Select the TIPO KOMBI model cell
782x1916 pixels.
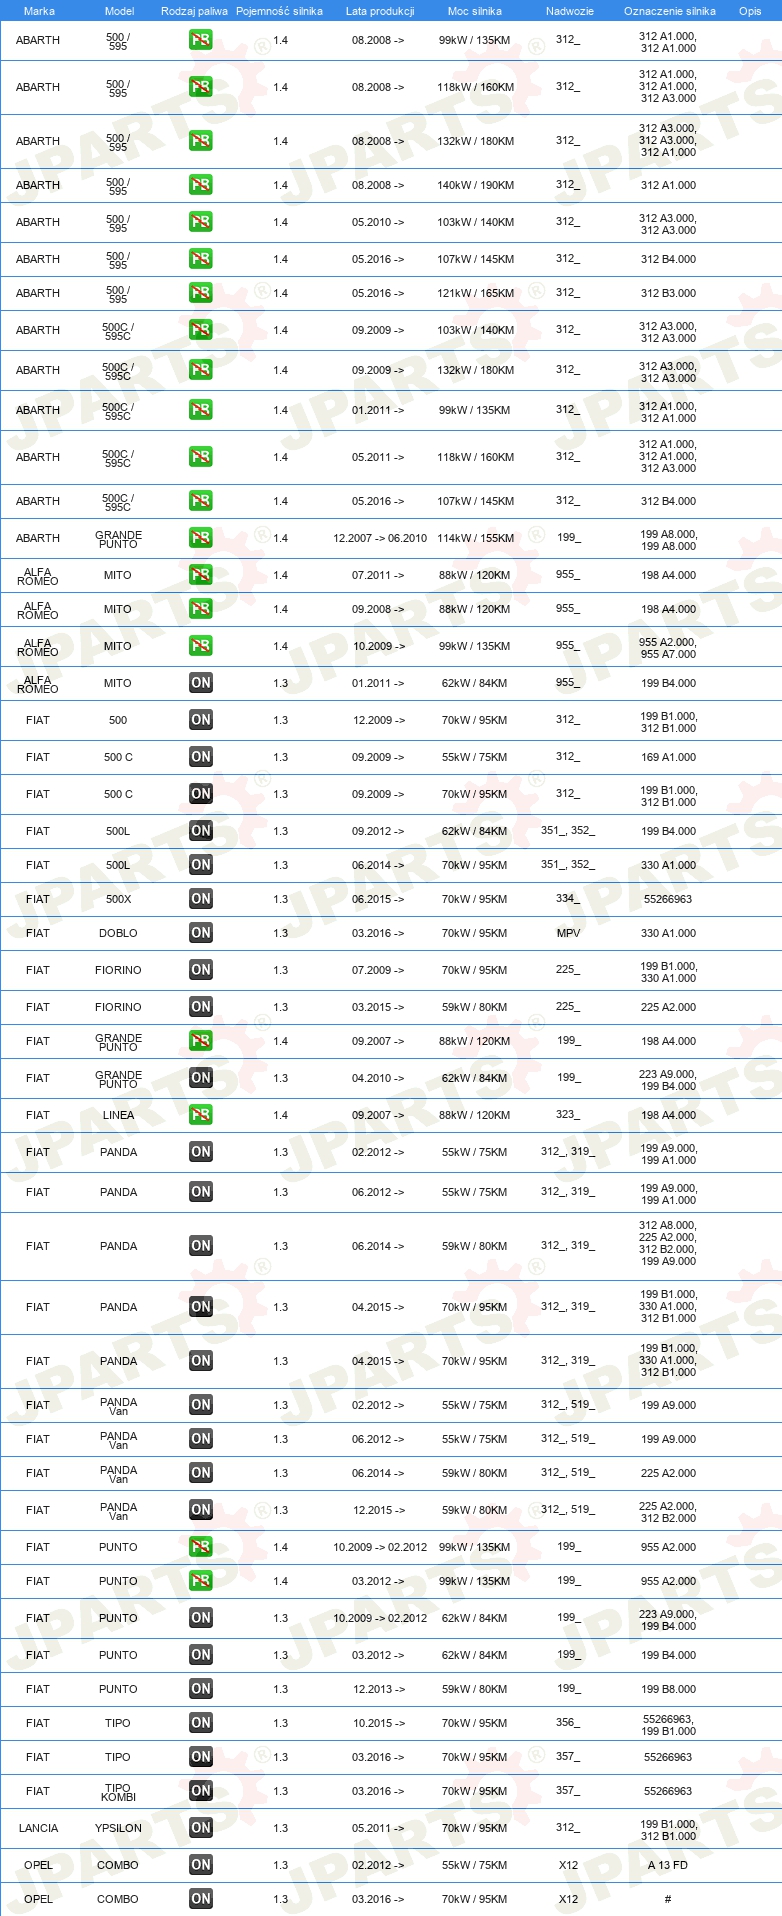click(118, 1792)
